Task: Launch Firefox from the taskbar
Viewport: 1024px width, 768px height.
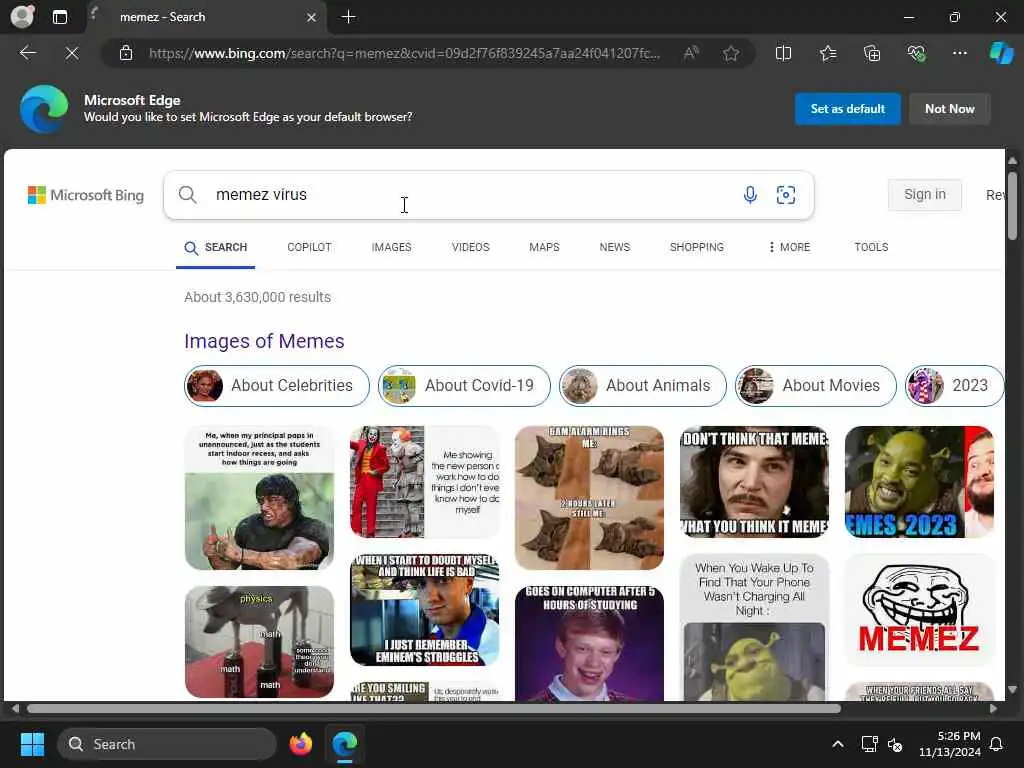Action: pyautogui.click(x=300, y=744)
